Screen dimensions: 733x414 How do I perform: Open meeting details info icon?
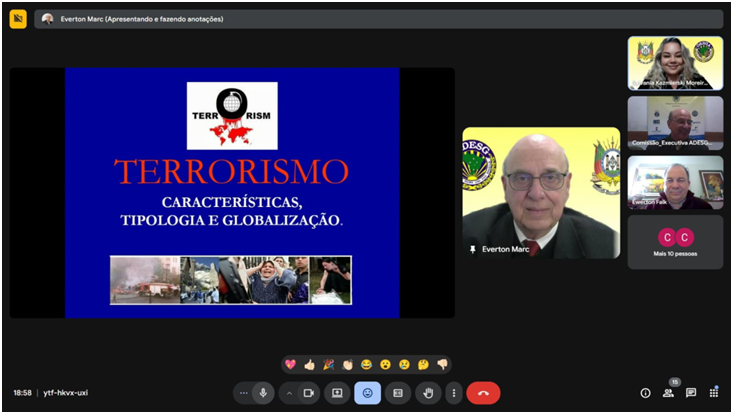click(645, 393)
